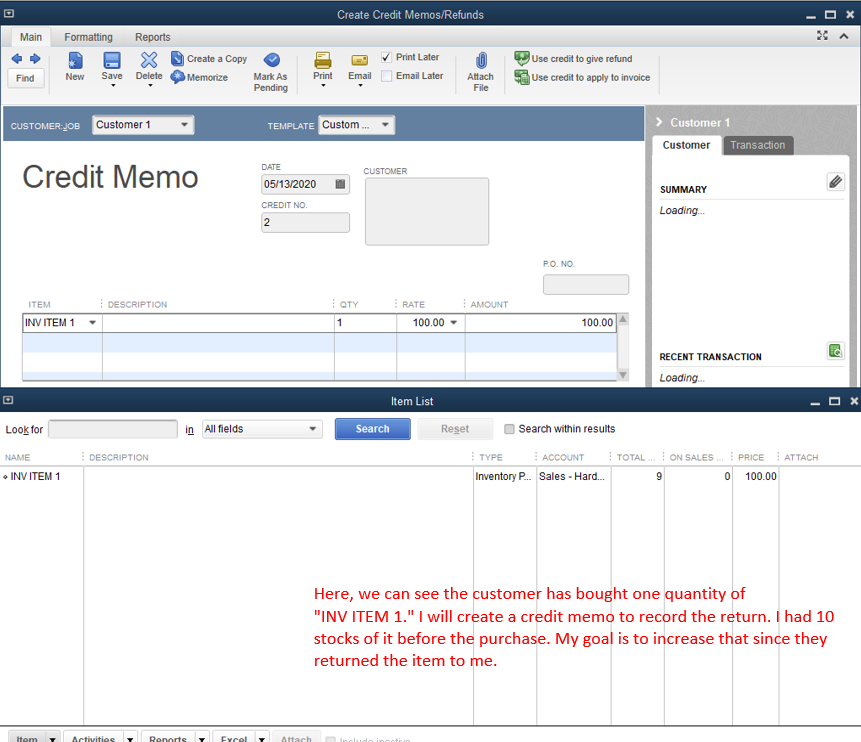Click the Find button

[x=25, y=78]
